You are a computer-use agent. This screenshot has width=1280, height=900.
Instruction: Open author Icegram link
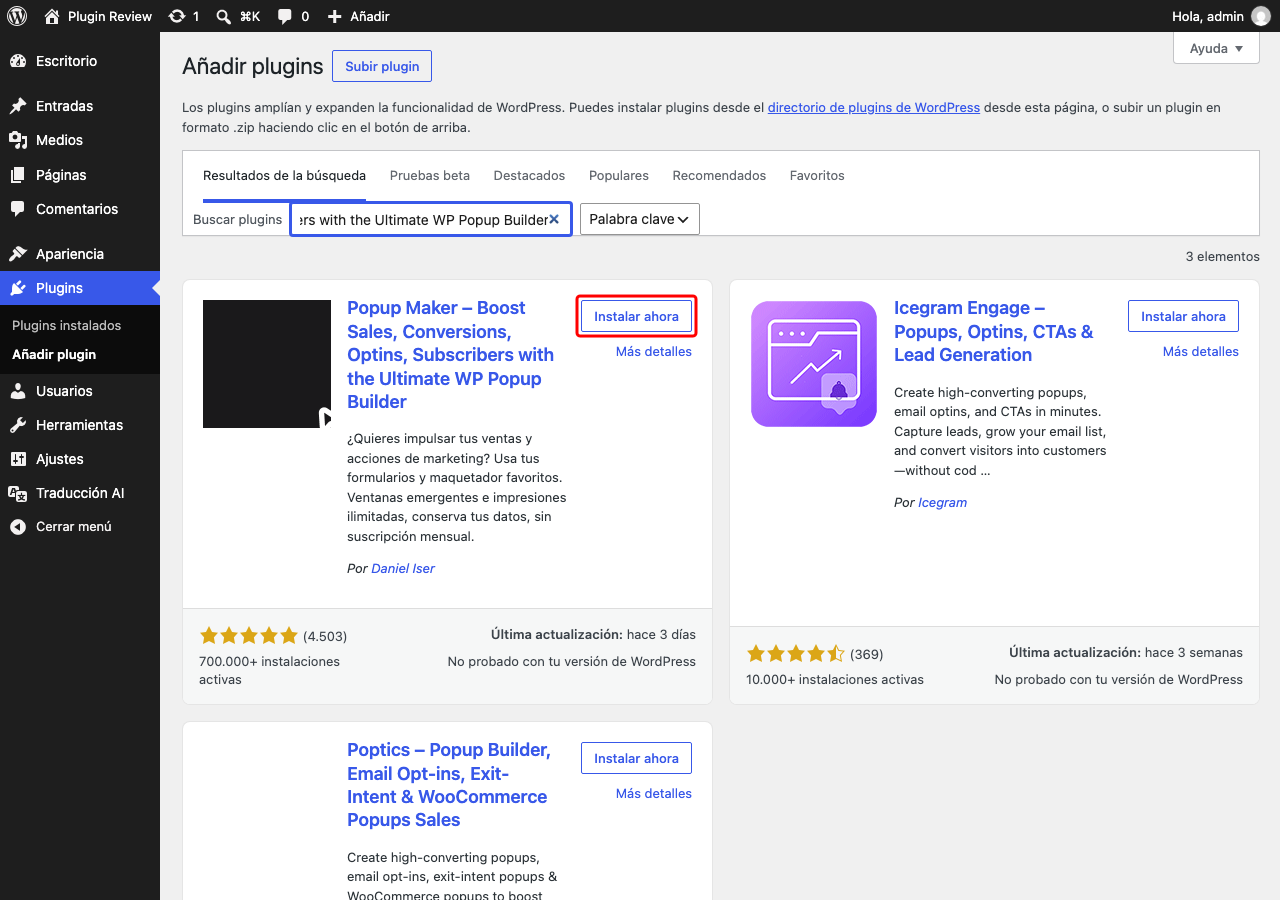point(943,502)
